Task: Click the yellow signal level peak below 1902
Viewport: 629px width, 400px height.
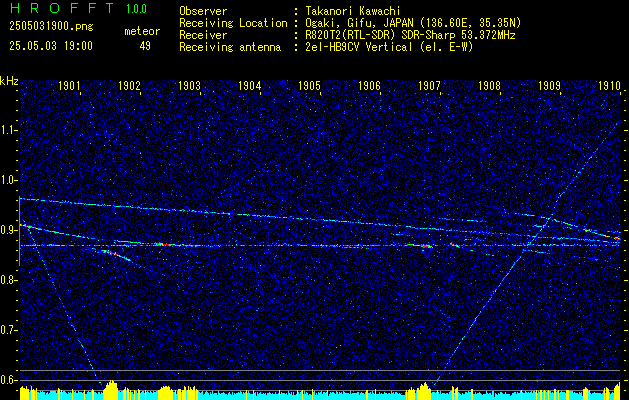Action: pyautogui.click(x=111, y=389)
